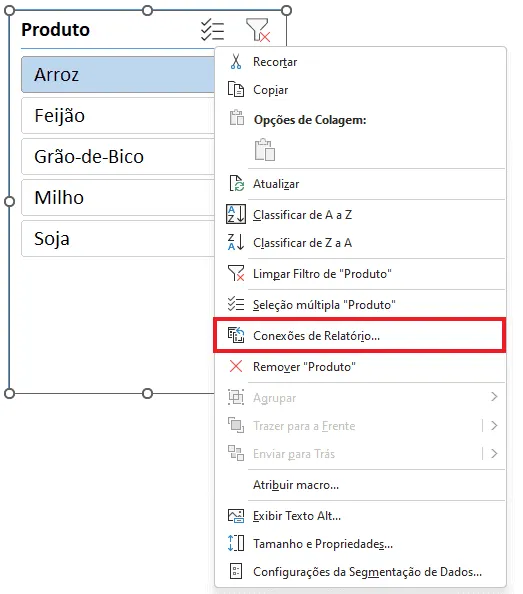This screenshot has height=594, width=523.
Task: Select the Feijão slicer button
Action: point(118,116)
